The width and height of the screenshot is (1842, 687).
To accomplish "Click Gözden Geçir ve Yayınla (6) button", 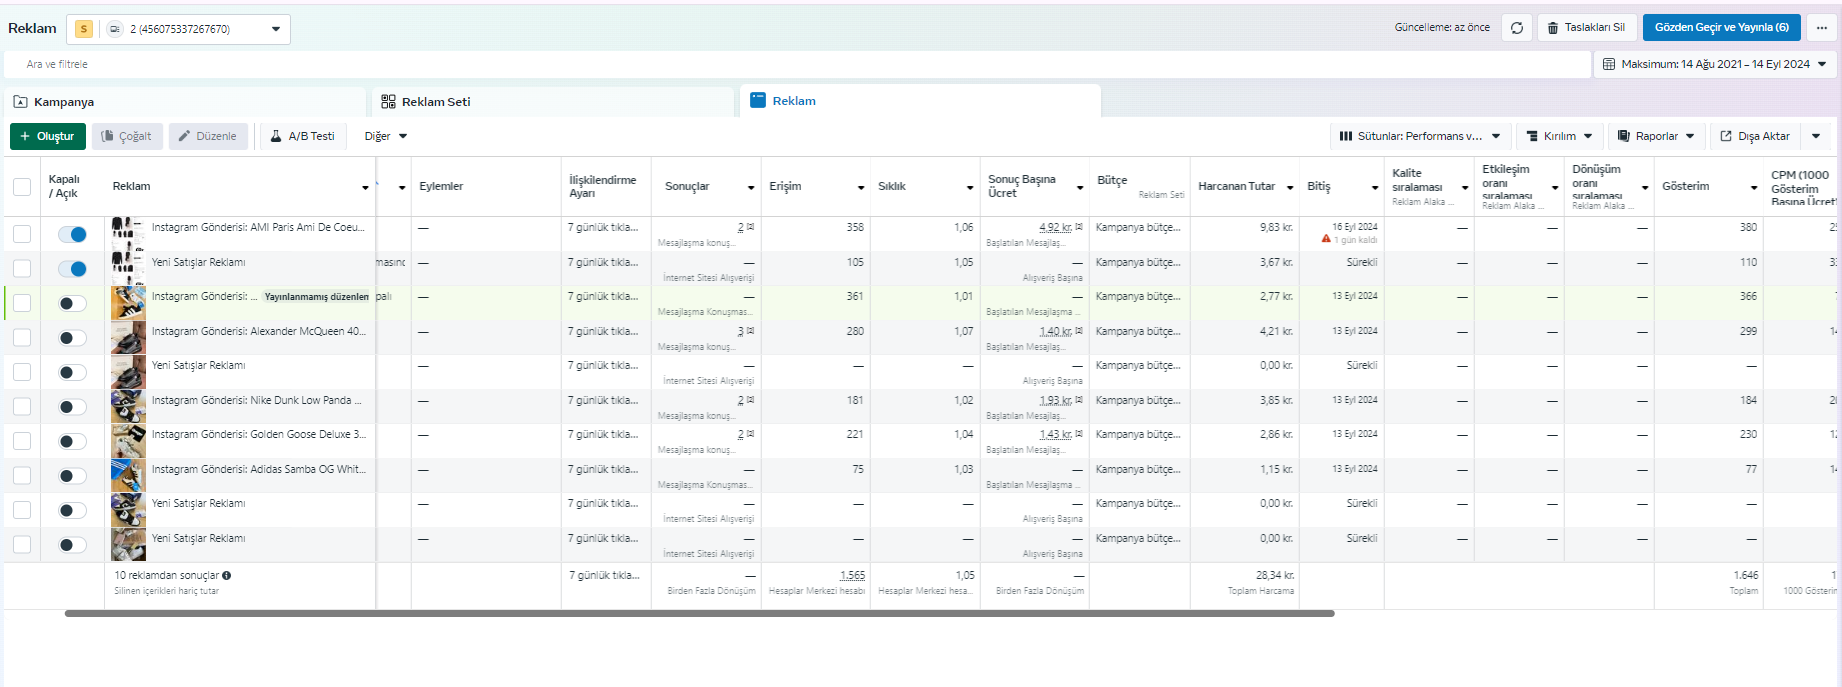I will [1721, 28].
